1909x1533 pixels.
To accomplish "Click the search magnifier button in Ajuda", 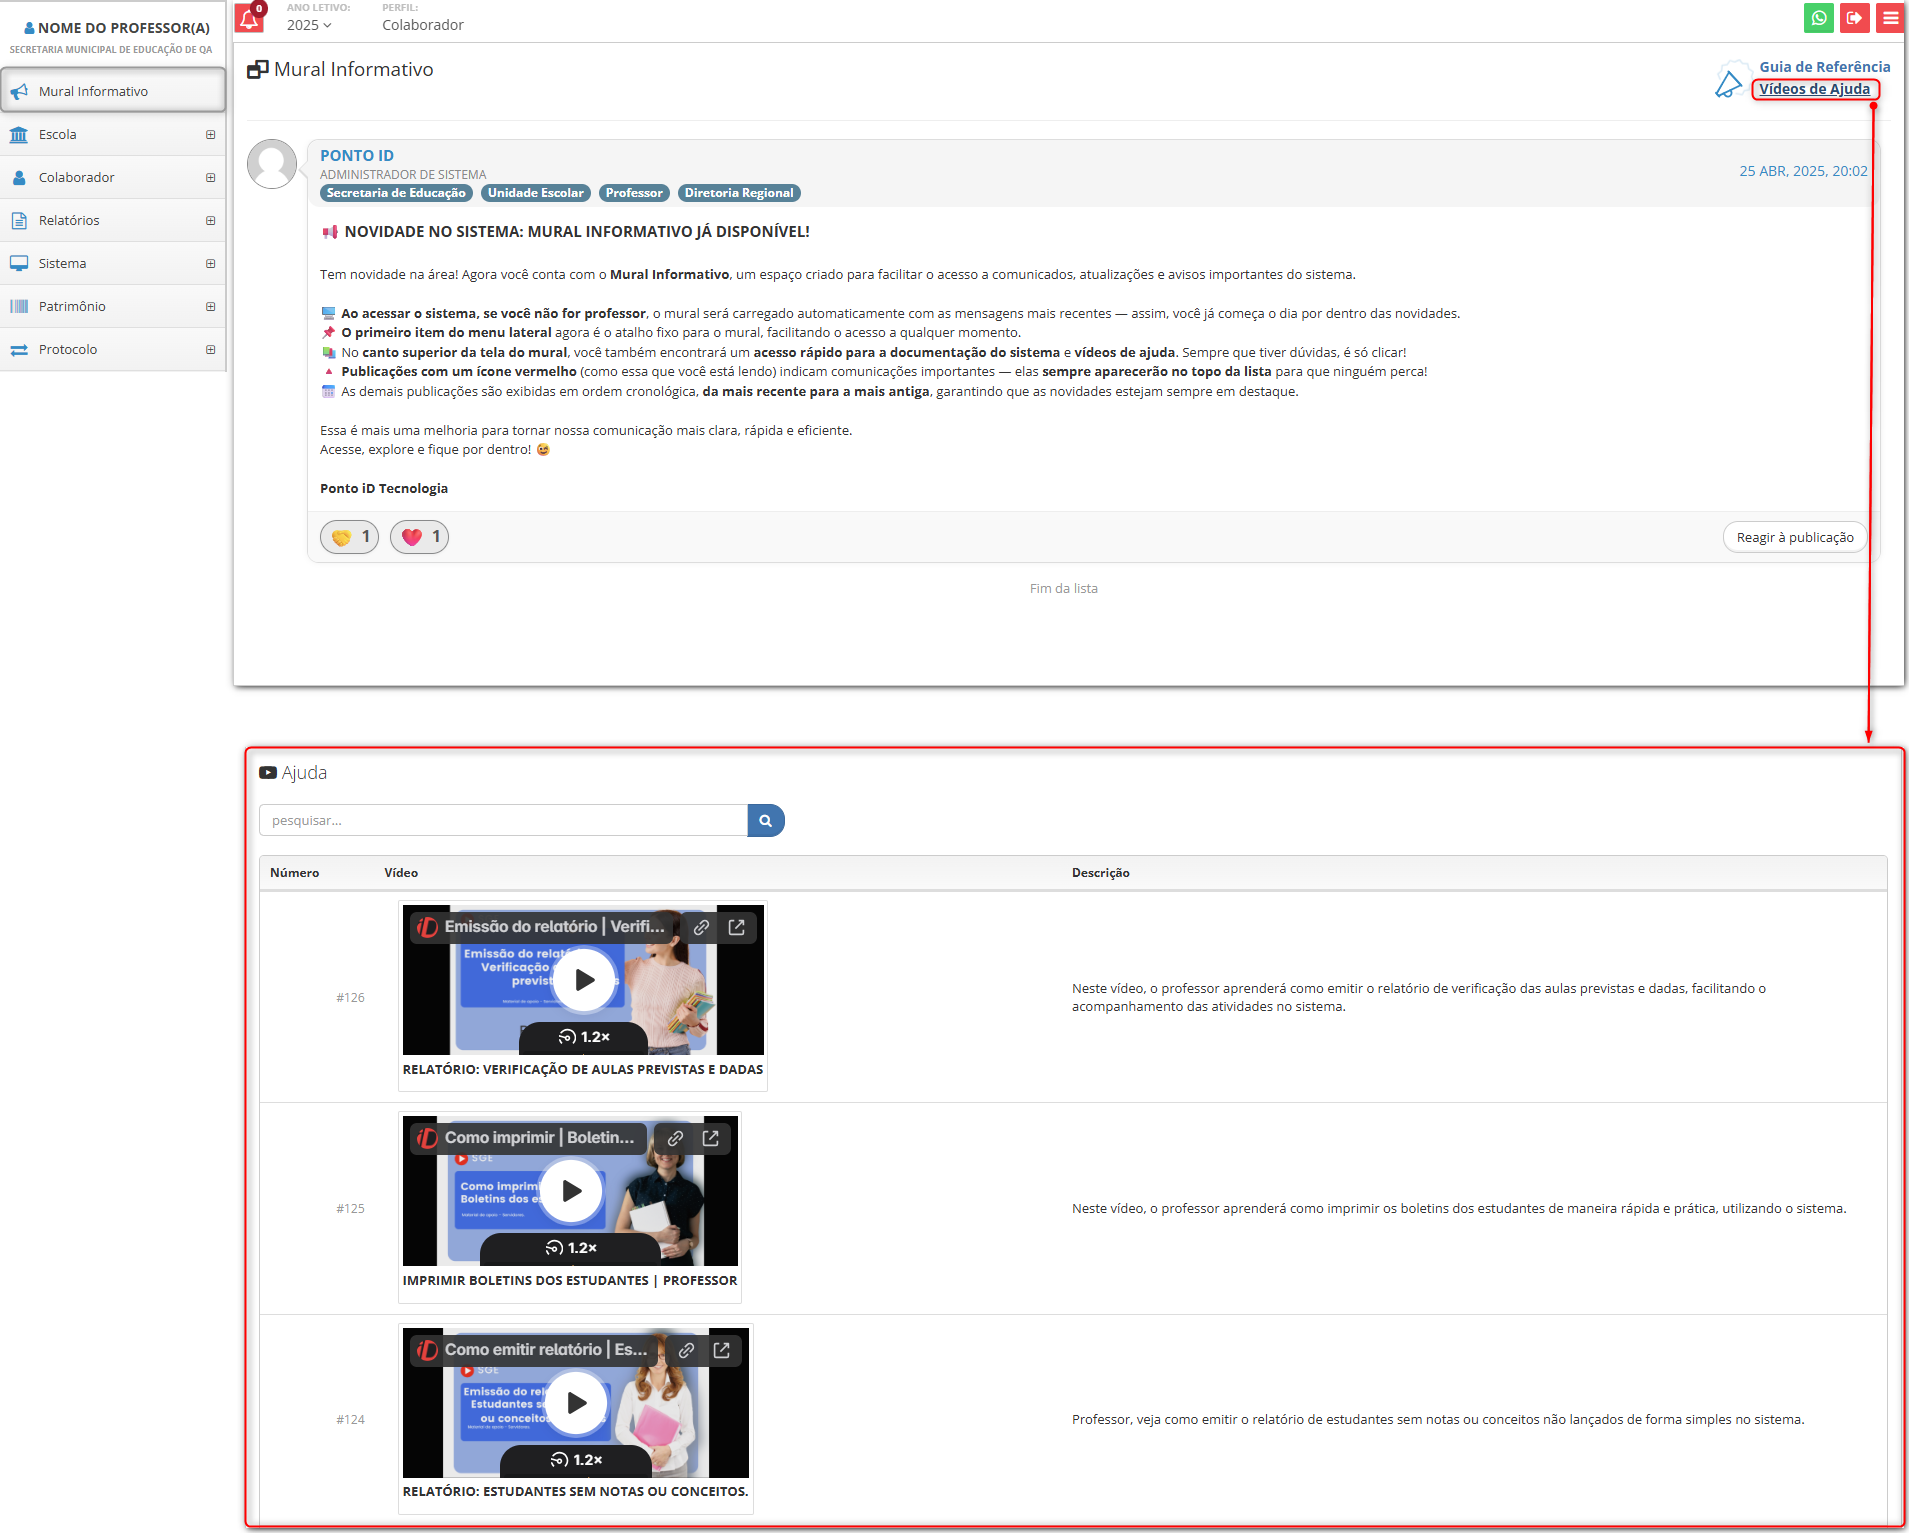I will [x=766, y=820].
